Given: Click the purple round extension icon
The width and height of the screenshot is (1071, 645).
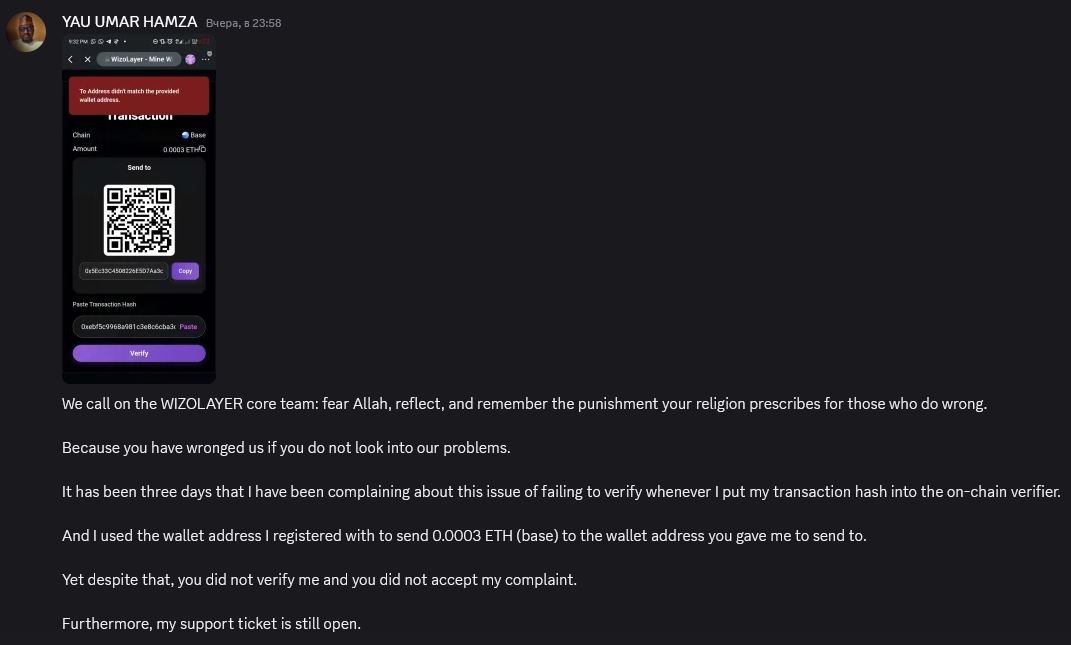Looking at the screenshot, I should point(190,60).
